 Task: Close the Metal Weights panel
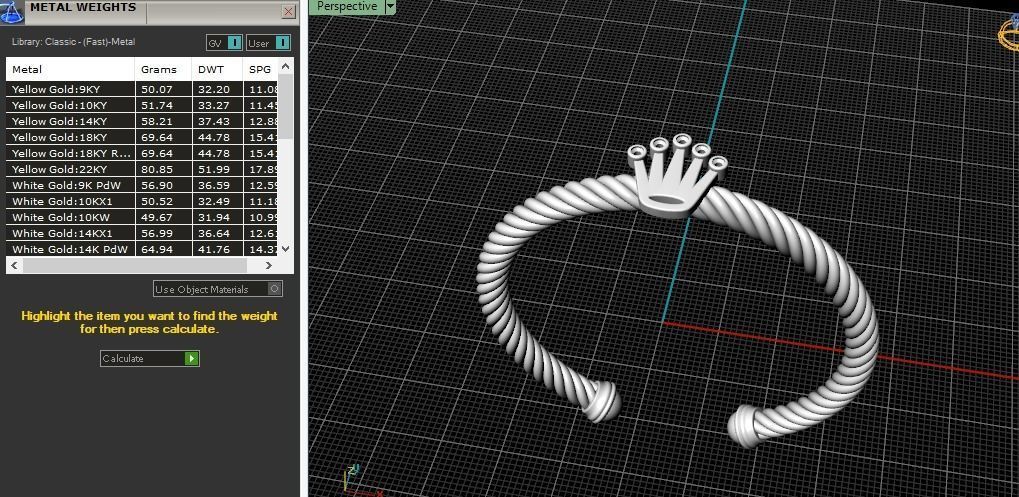289,11
